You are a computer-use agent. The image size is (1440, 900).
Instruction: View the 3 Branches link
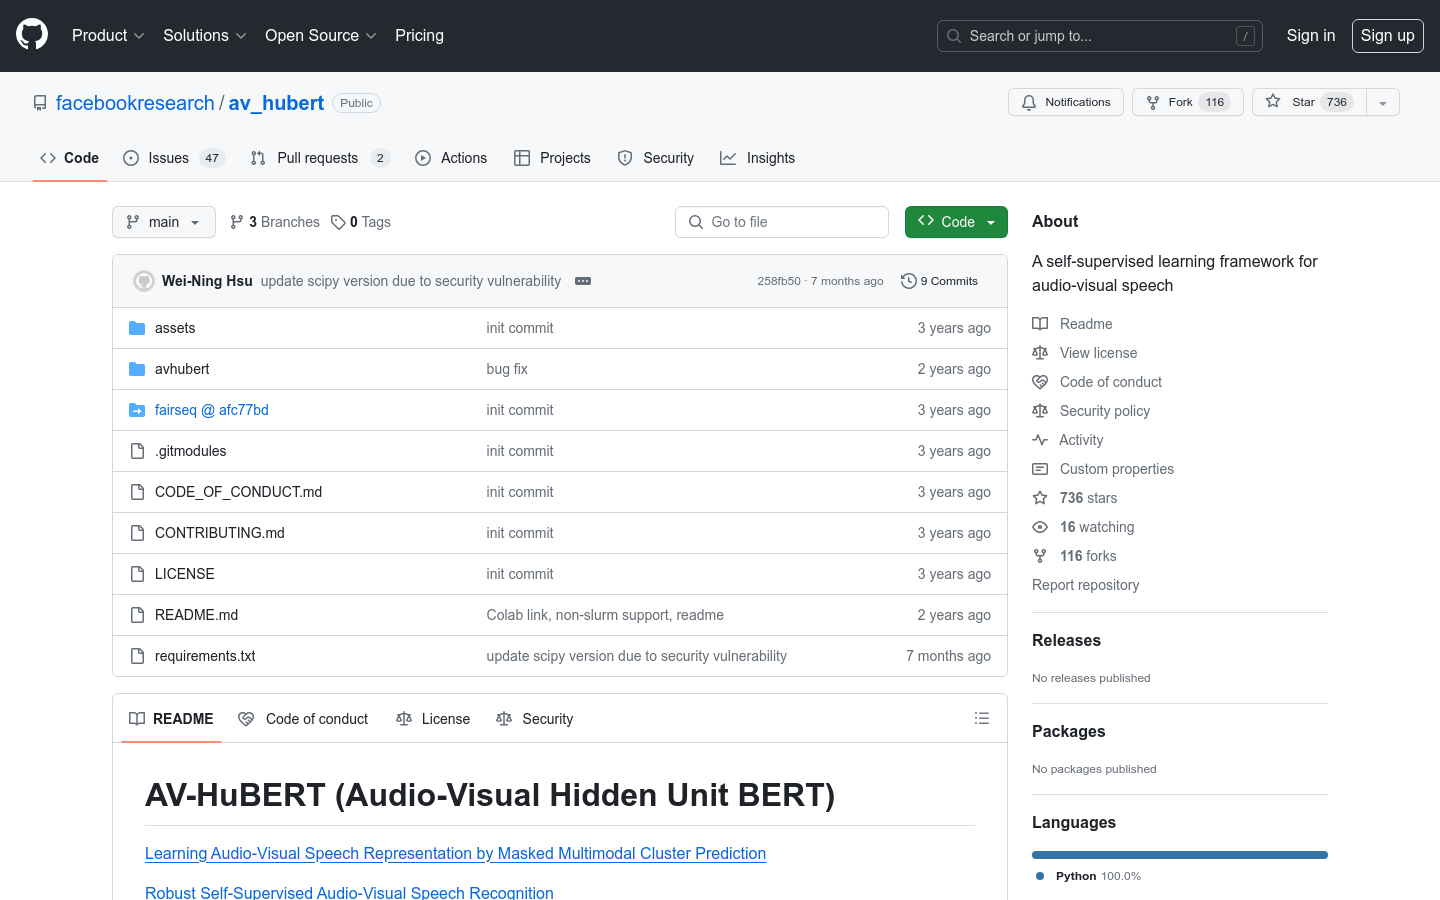click(275, 222)
